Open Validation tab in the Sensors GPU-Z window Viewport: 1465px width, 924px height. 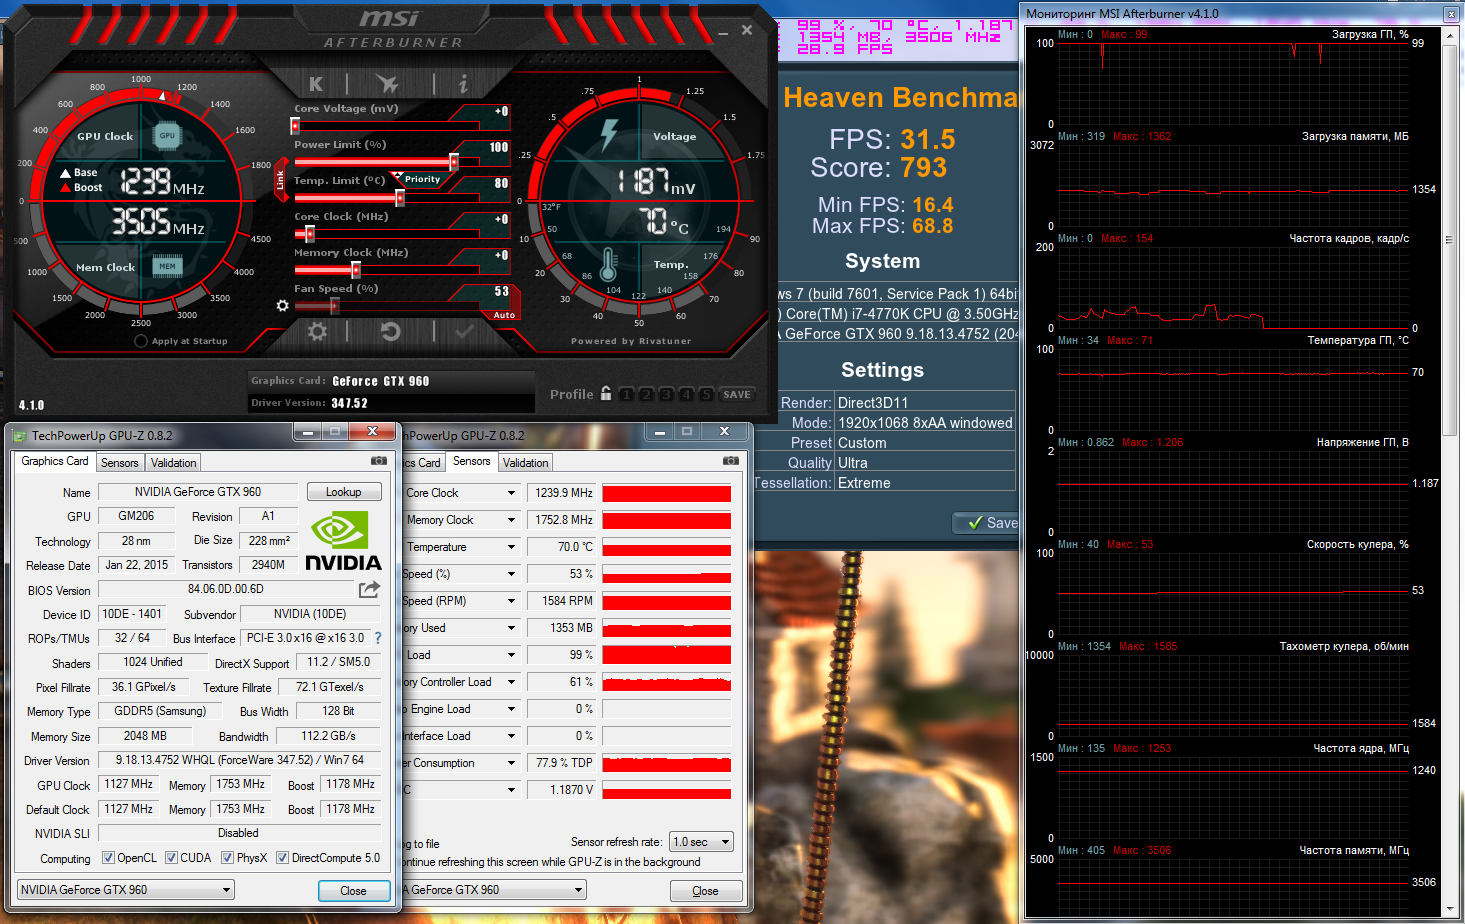tap(526, 463)
